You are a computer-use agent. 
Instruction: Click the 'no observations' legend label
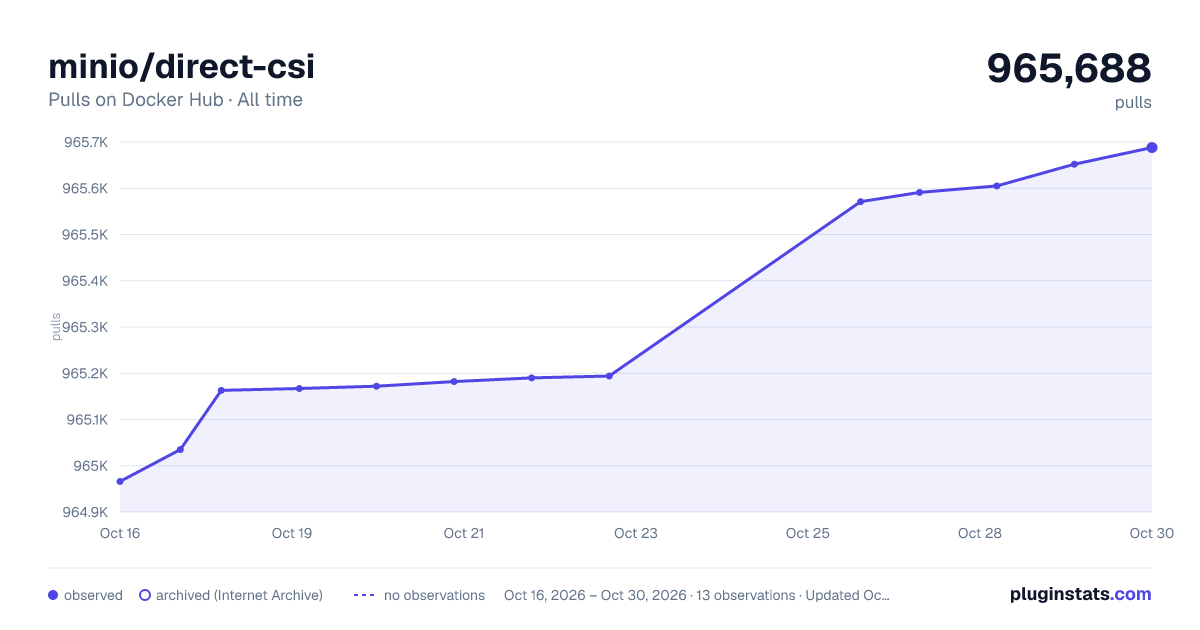point(434,595)
